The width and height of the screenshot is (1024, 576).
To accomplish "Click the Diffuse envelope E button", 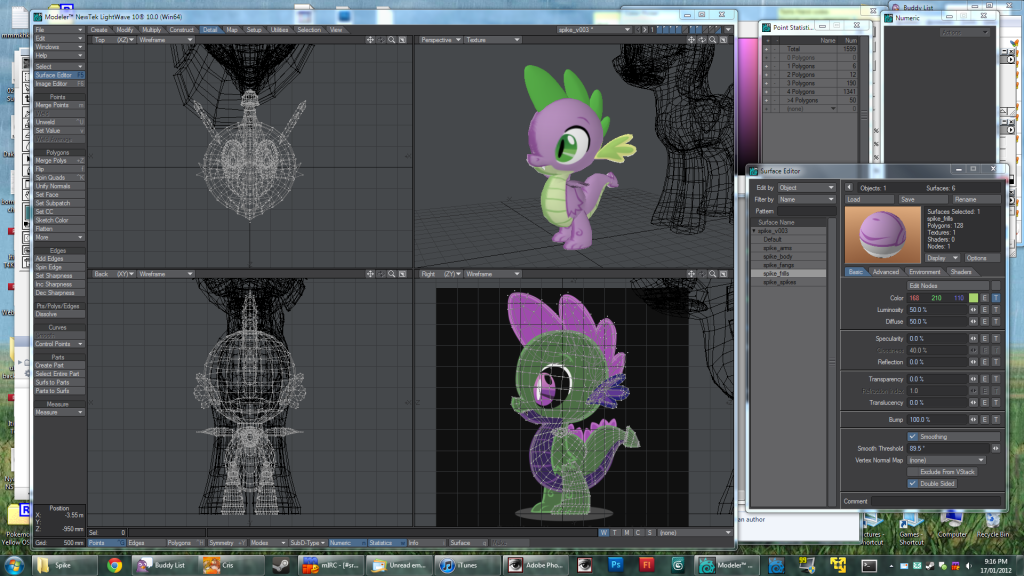I will pyautogui.click(x=985, y=321).
